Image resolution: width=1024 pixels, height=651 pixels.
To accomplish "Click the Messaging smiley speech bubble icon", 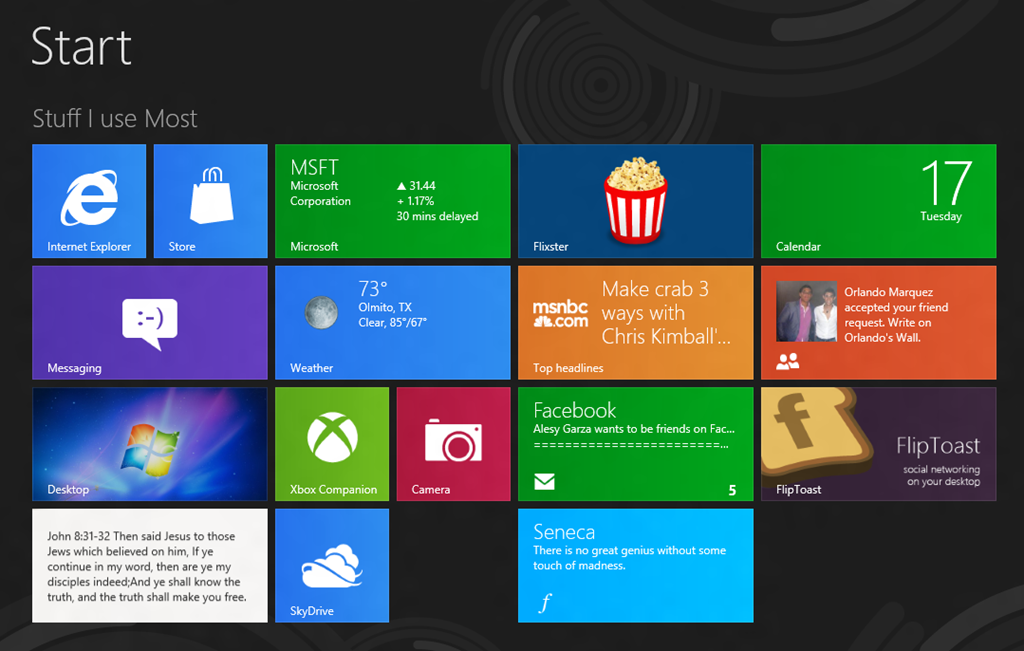I will [x=150, y=324].
